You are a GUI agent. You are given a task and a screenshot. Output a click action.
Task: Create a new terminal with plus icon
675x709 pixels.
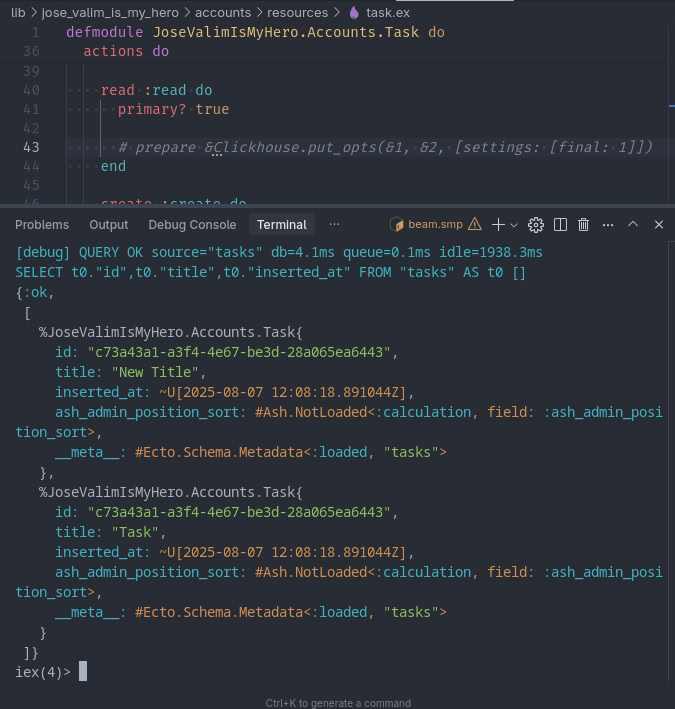[498, 224]
